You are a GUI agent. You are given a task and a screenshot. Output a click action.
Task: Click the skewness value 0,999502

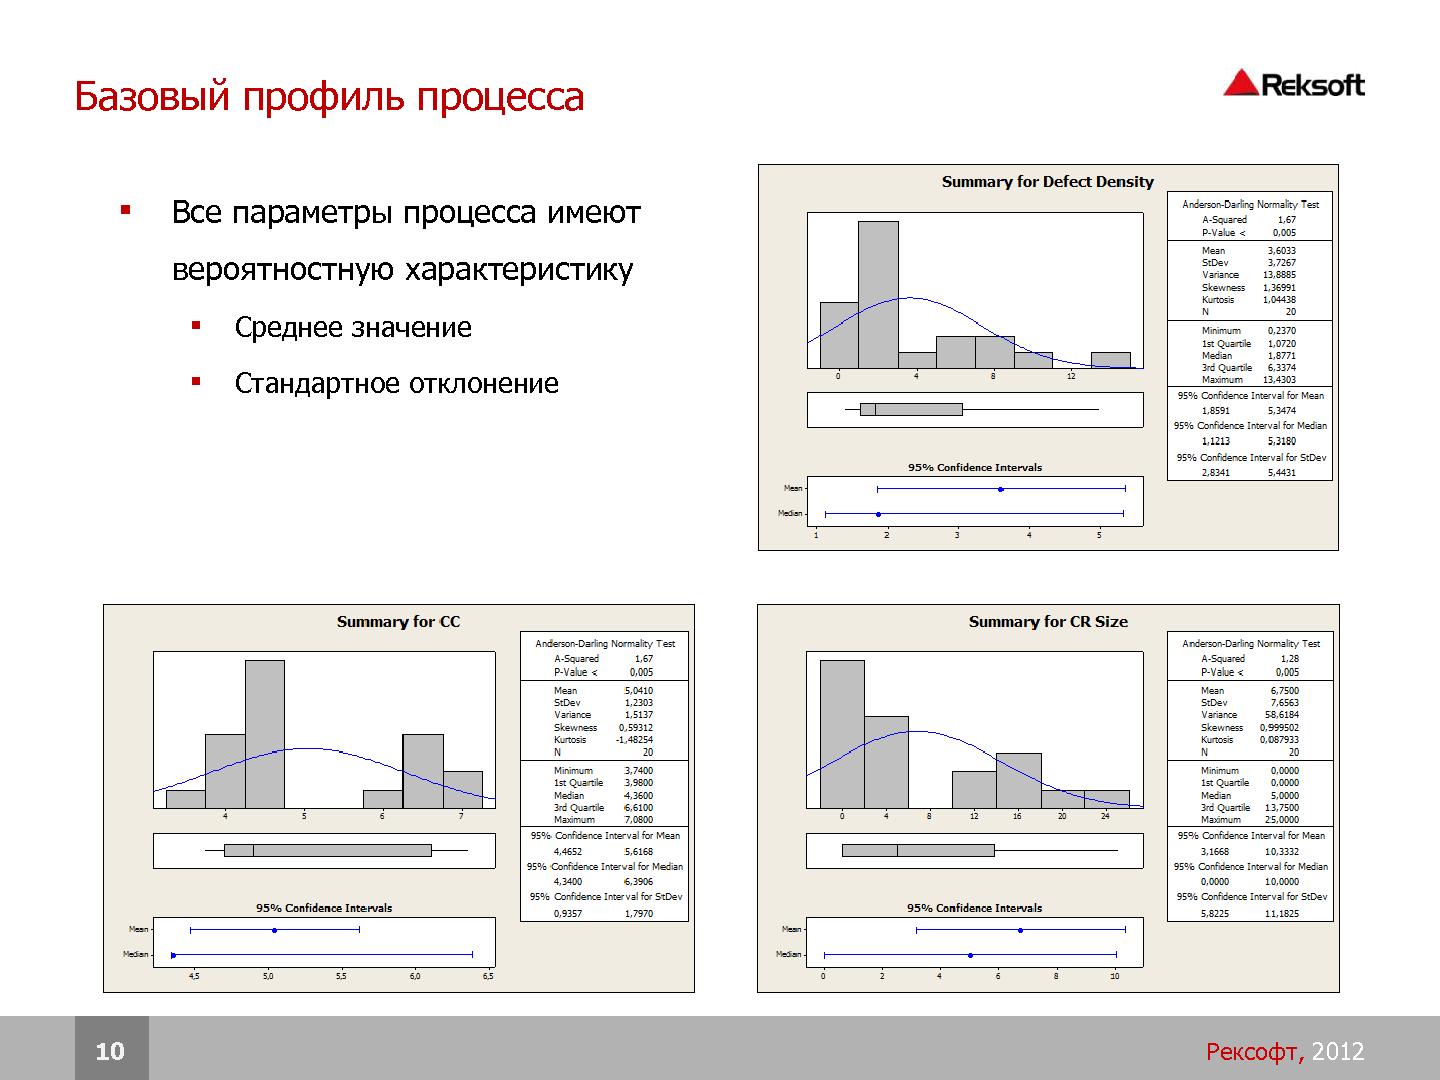[1280, 728]
